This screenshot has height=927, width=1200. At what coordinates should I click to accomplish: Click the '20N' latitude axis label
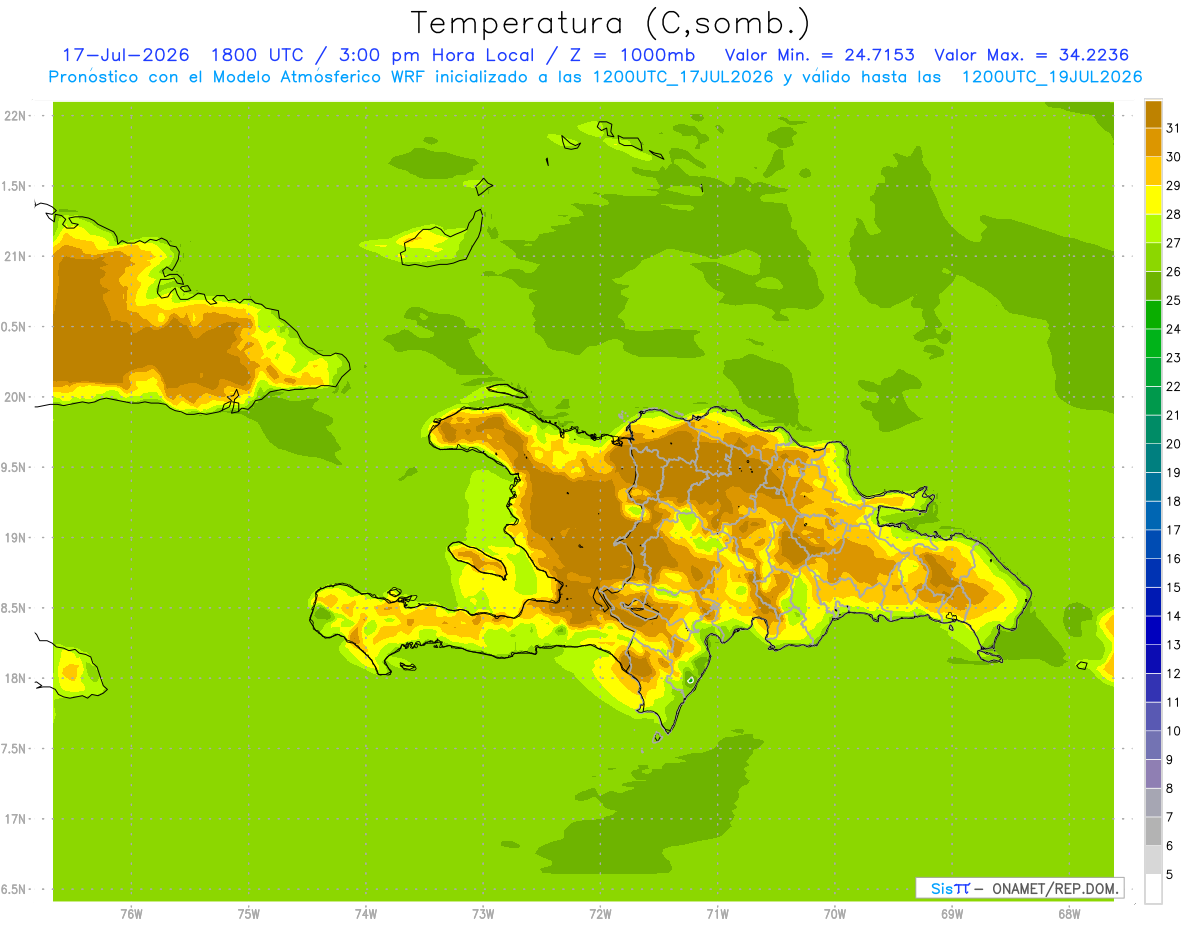coord(16,397)
